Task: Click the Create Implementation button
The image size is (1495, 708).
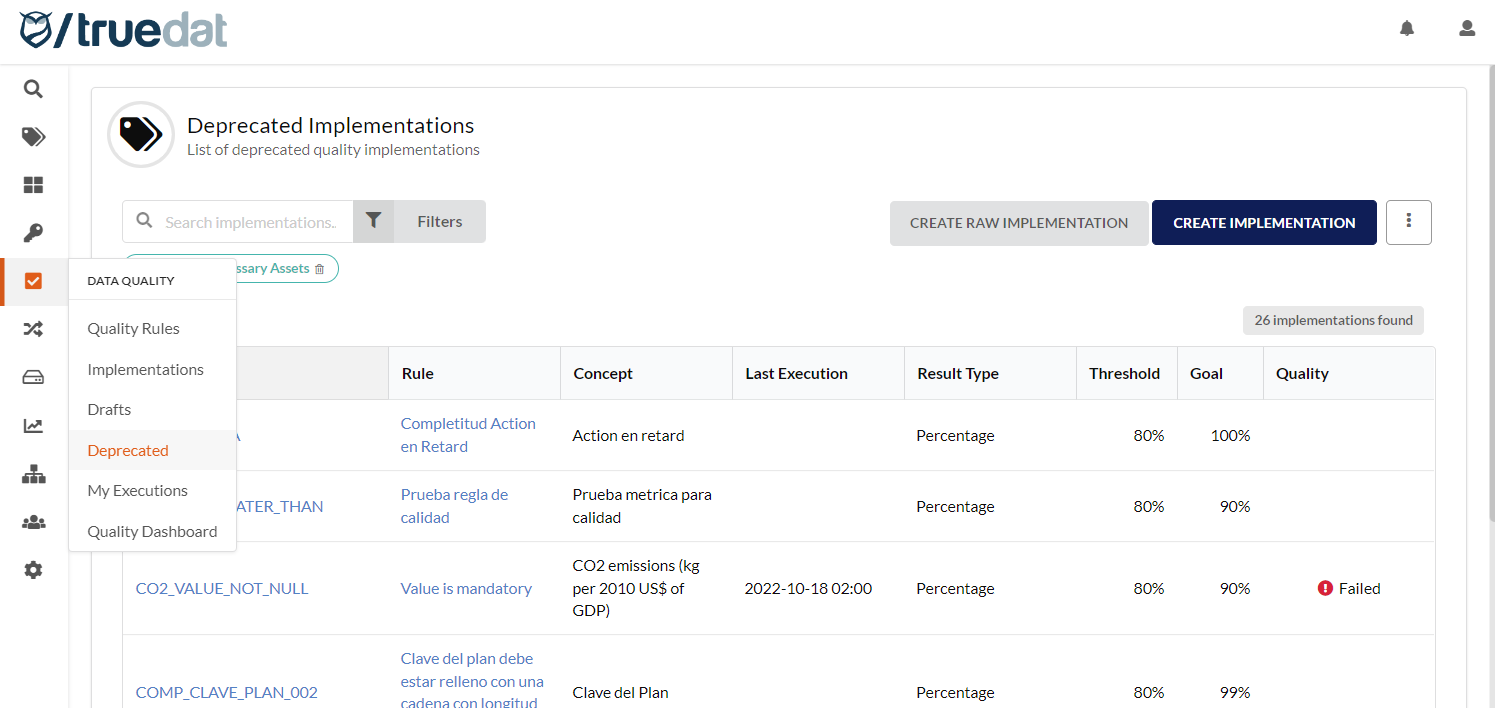Action: 1264,222
